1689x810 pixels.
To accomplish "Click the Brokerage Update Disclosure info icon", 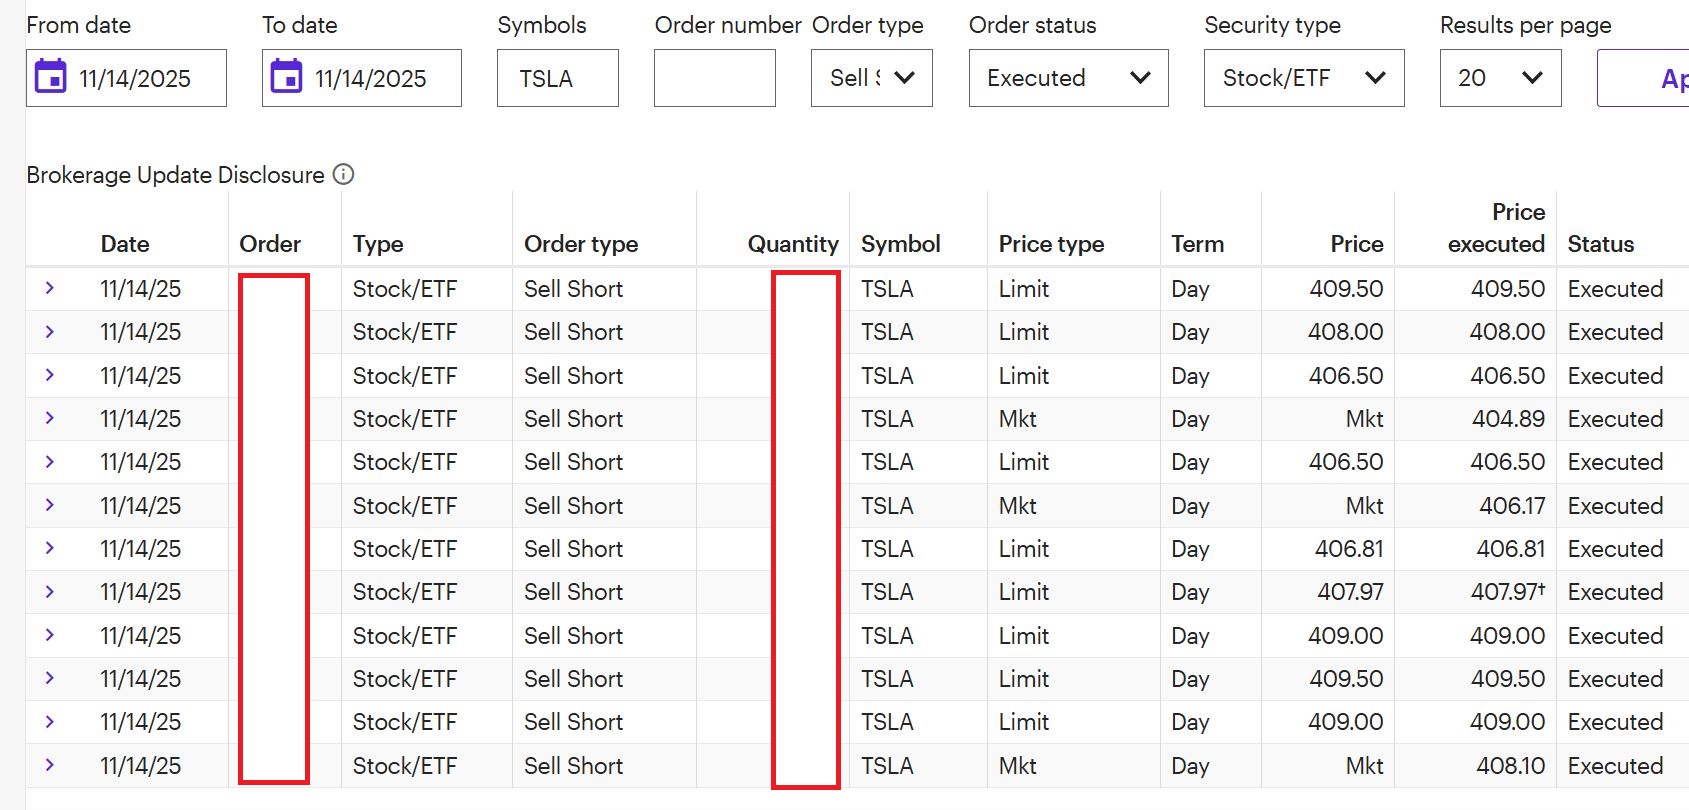I will [x=343, y=174].
